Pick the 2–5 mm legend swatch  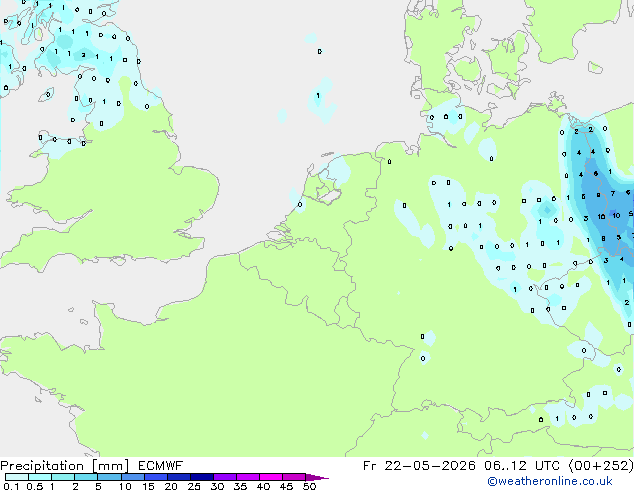(x=86, y=477)
